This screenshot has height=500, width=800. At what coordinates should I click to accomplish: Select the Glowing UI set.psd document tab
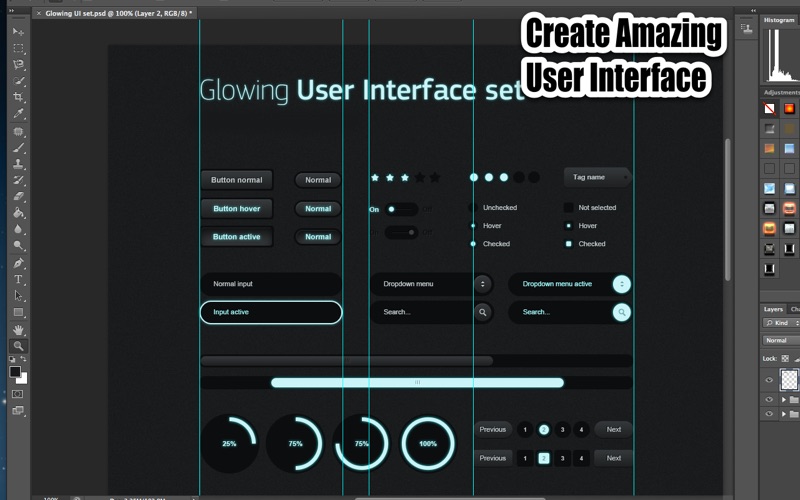coord(118,13)
